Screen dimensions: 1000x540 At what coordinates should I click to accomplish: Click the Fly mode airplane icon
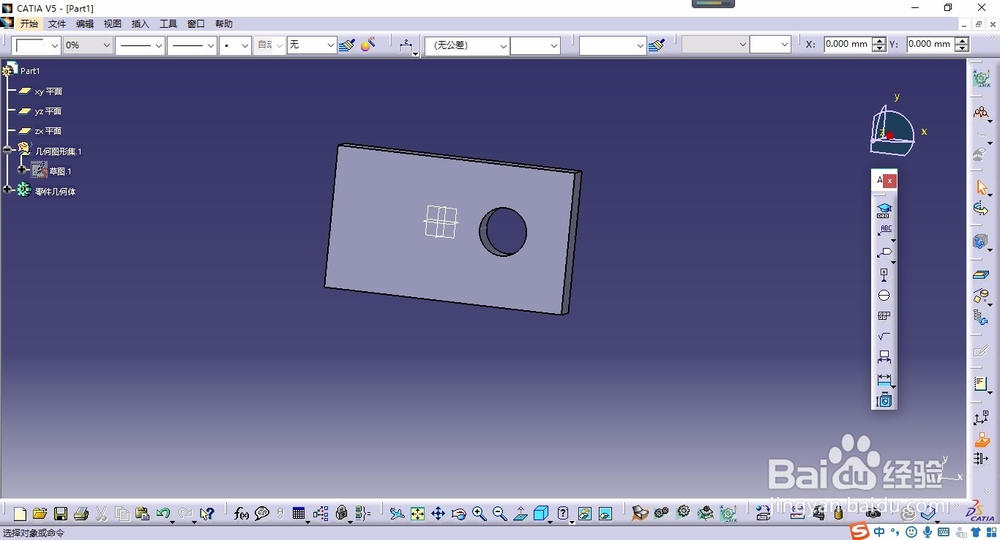pos(397,513)
